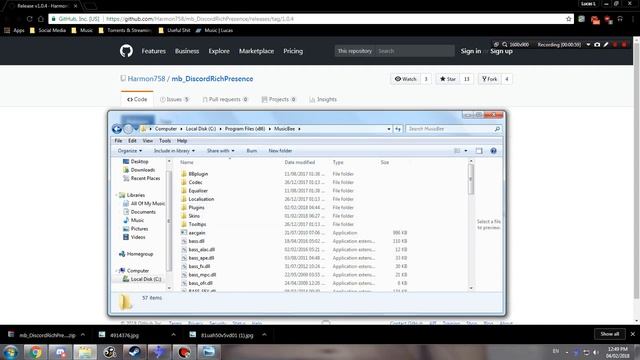640x360 pixels.
Task: Click the Steam icon in the taskbar
Action: 135,352
